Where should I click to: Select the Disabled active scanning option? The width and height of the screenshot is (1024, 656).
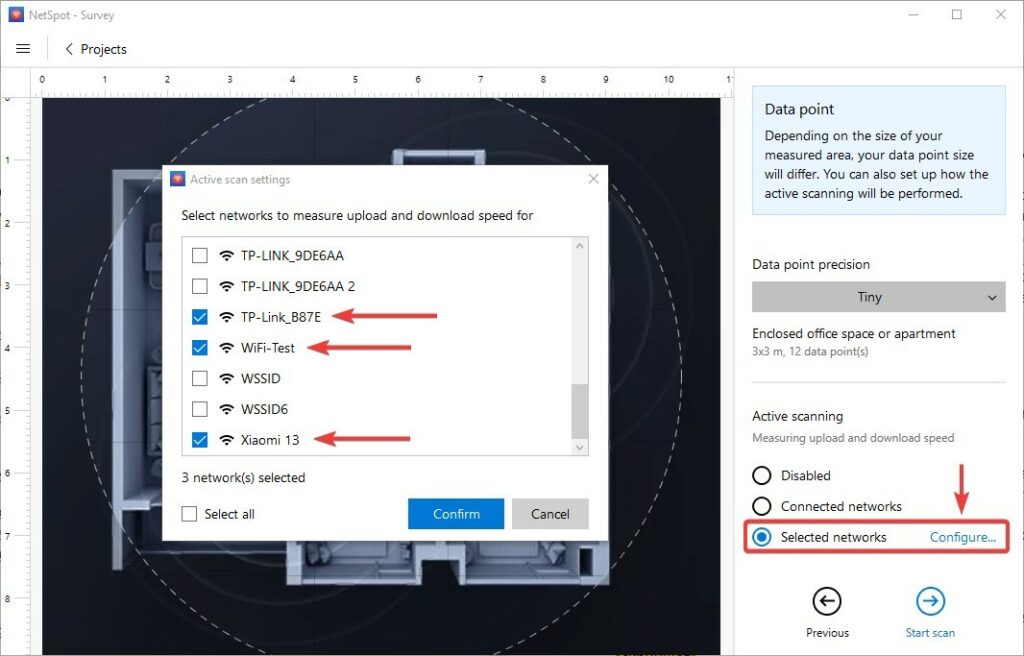[x=762, y=475]
